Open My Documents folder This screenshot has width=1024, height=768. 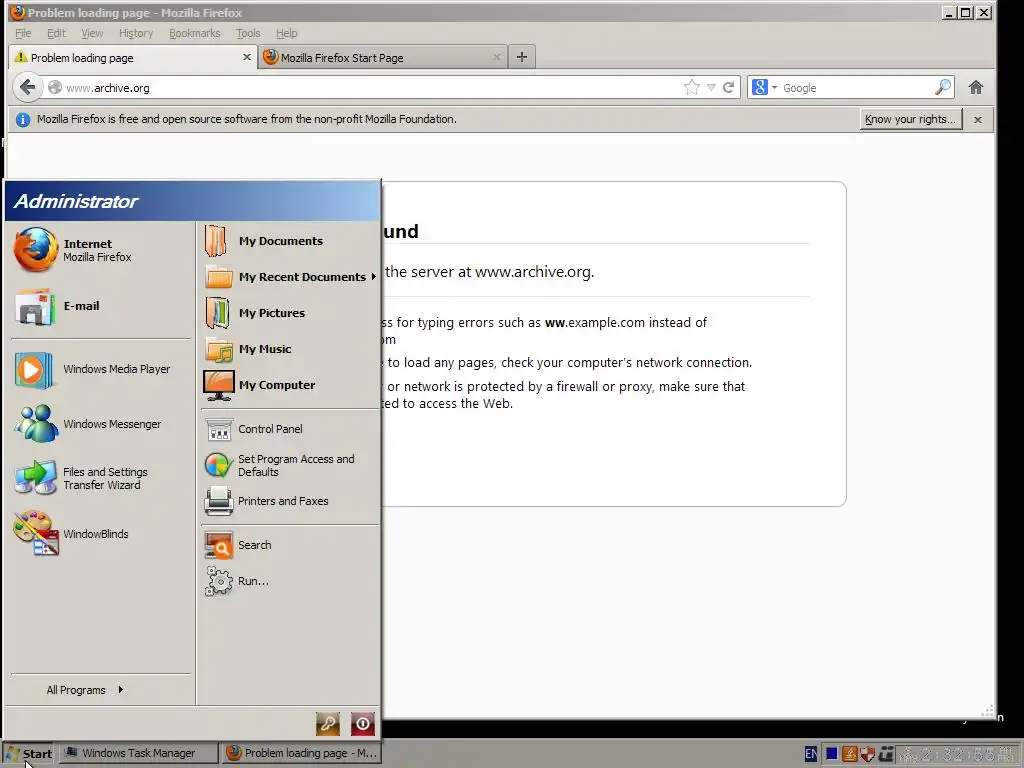[289, 241]
